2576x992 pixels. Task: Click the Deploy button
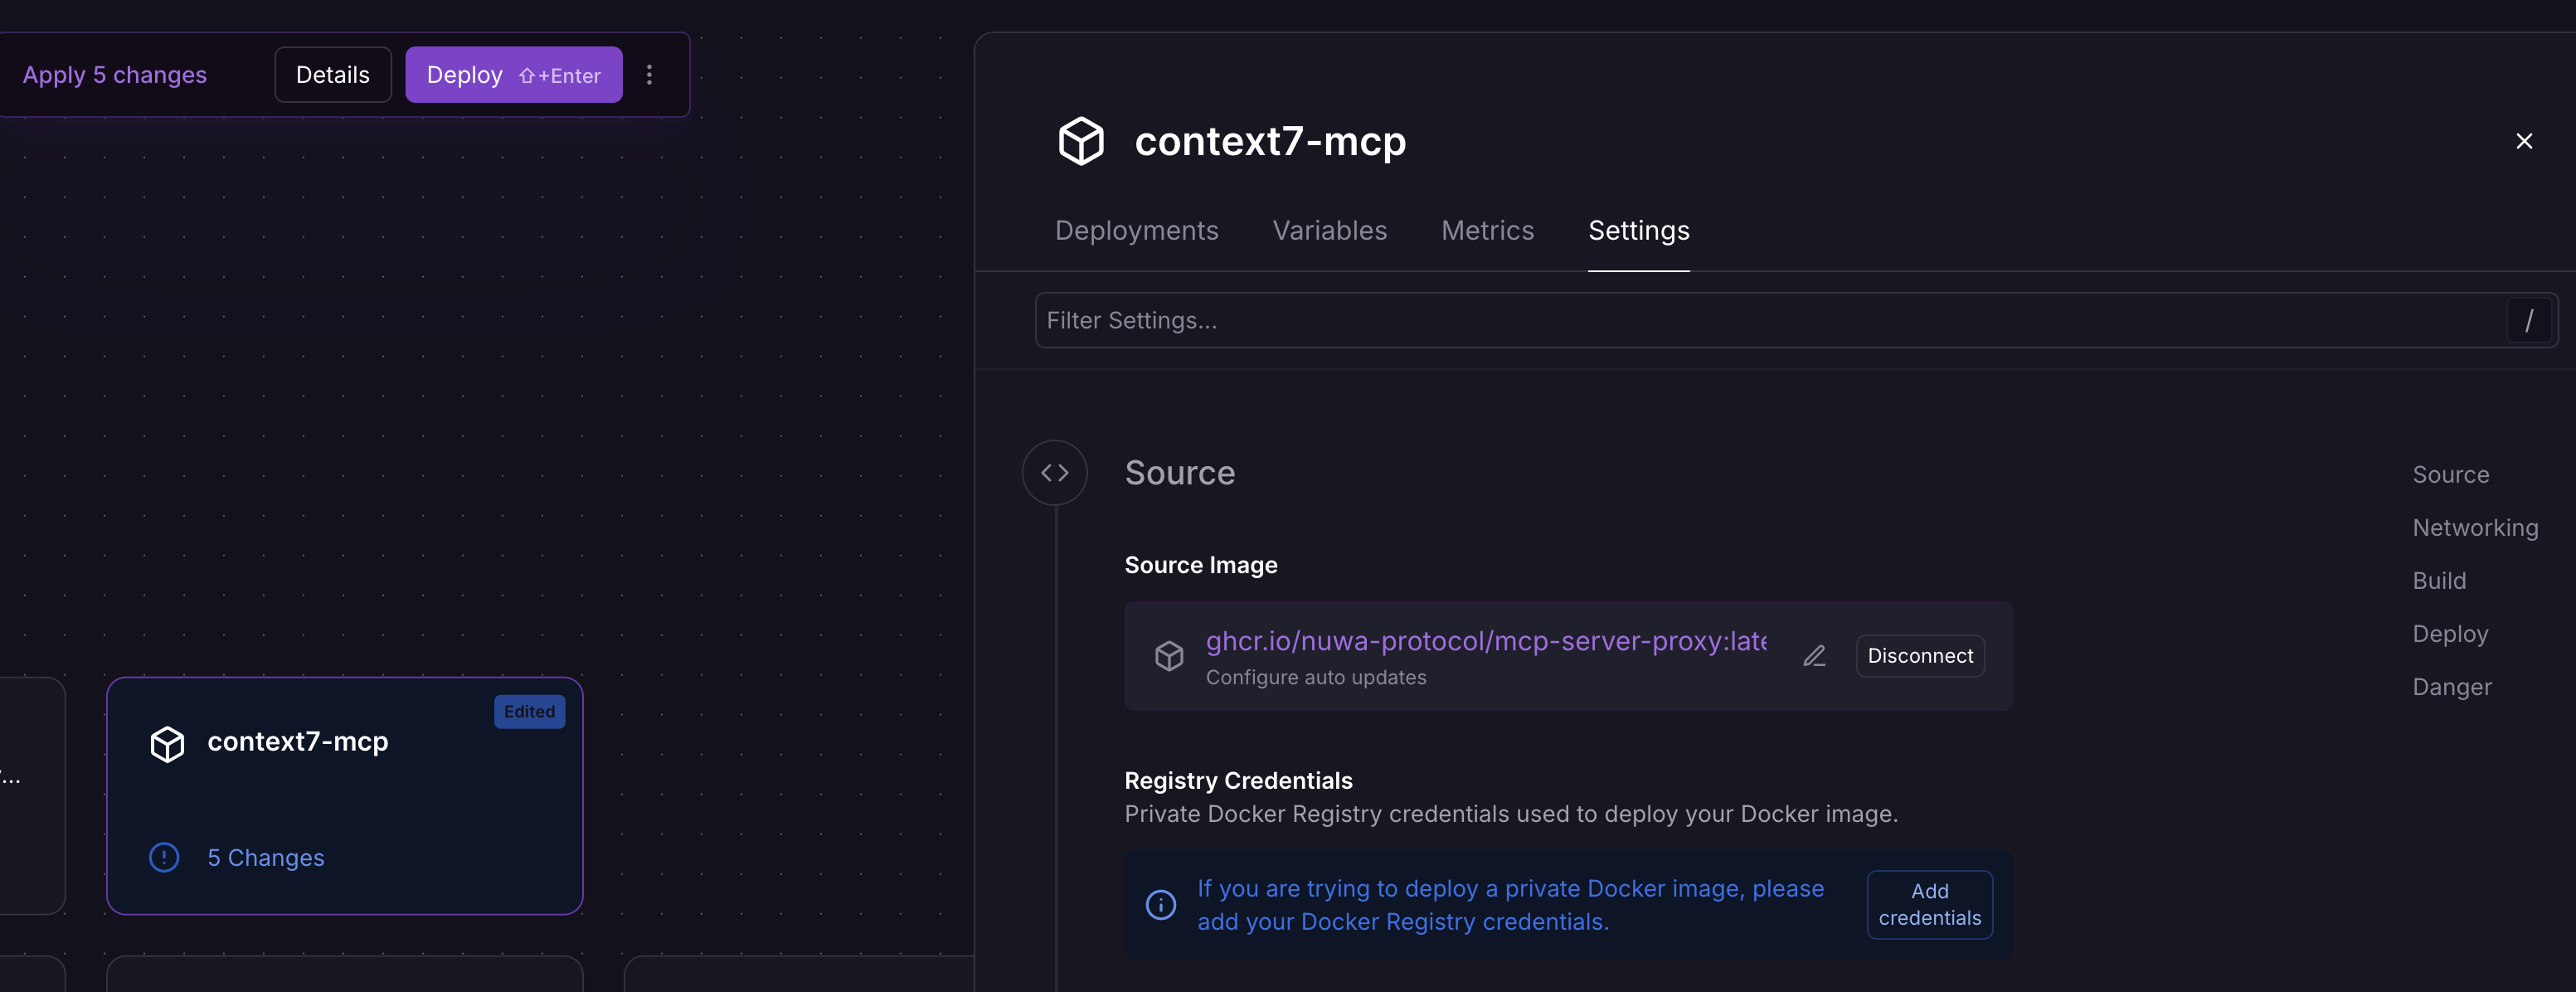point(513,74)
